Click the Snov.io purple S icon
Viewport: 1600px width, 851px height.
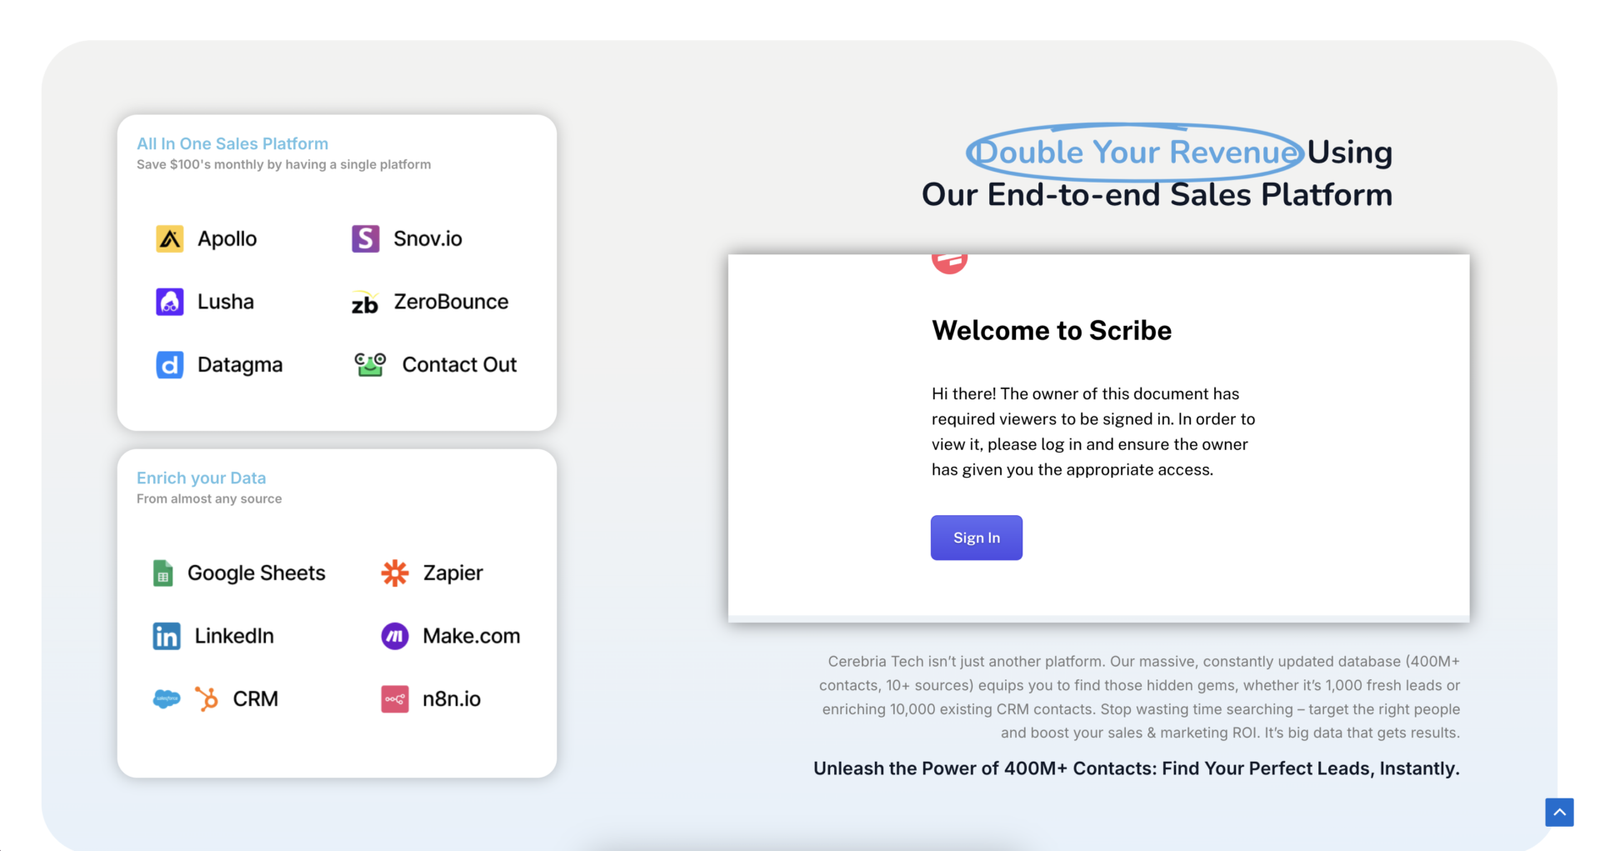click(x=365, y=239)
